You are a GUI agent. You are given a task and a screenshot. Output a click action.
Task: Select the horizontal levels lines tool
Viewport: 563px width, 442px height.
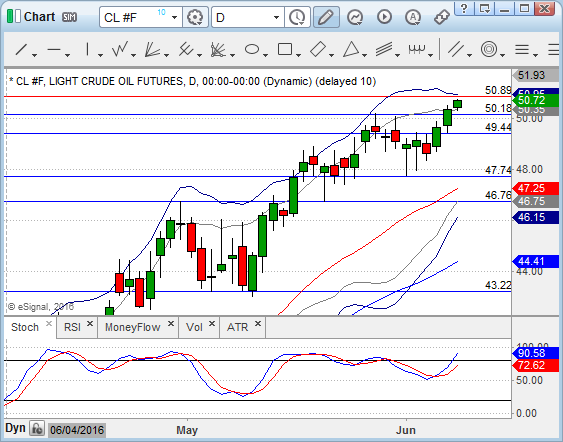(x=522, y=50)
